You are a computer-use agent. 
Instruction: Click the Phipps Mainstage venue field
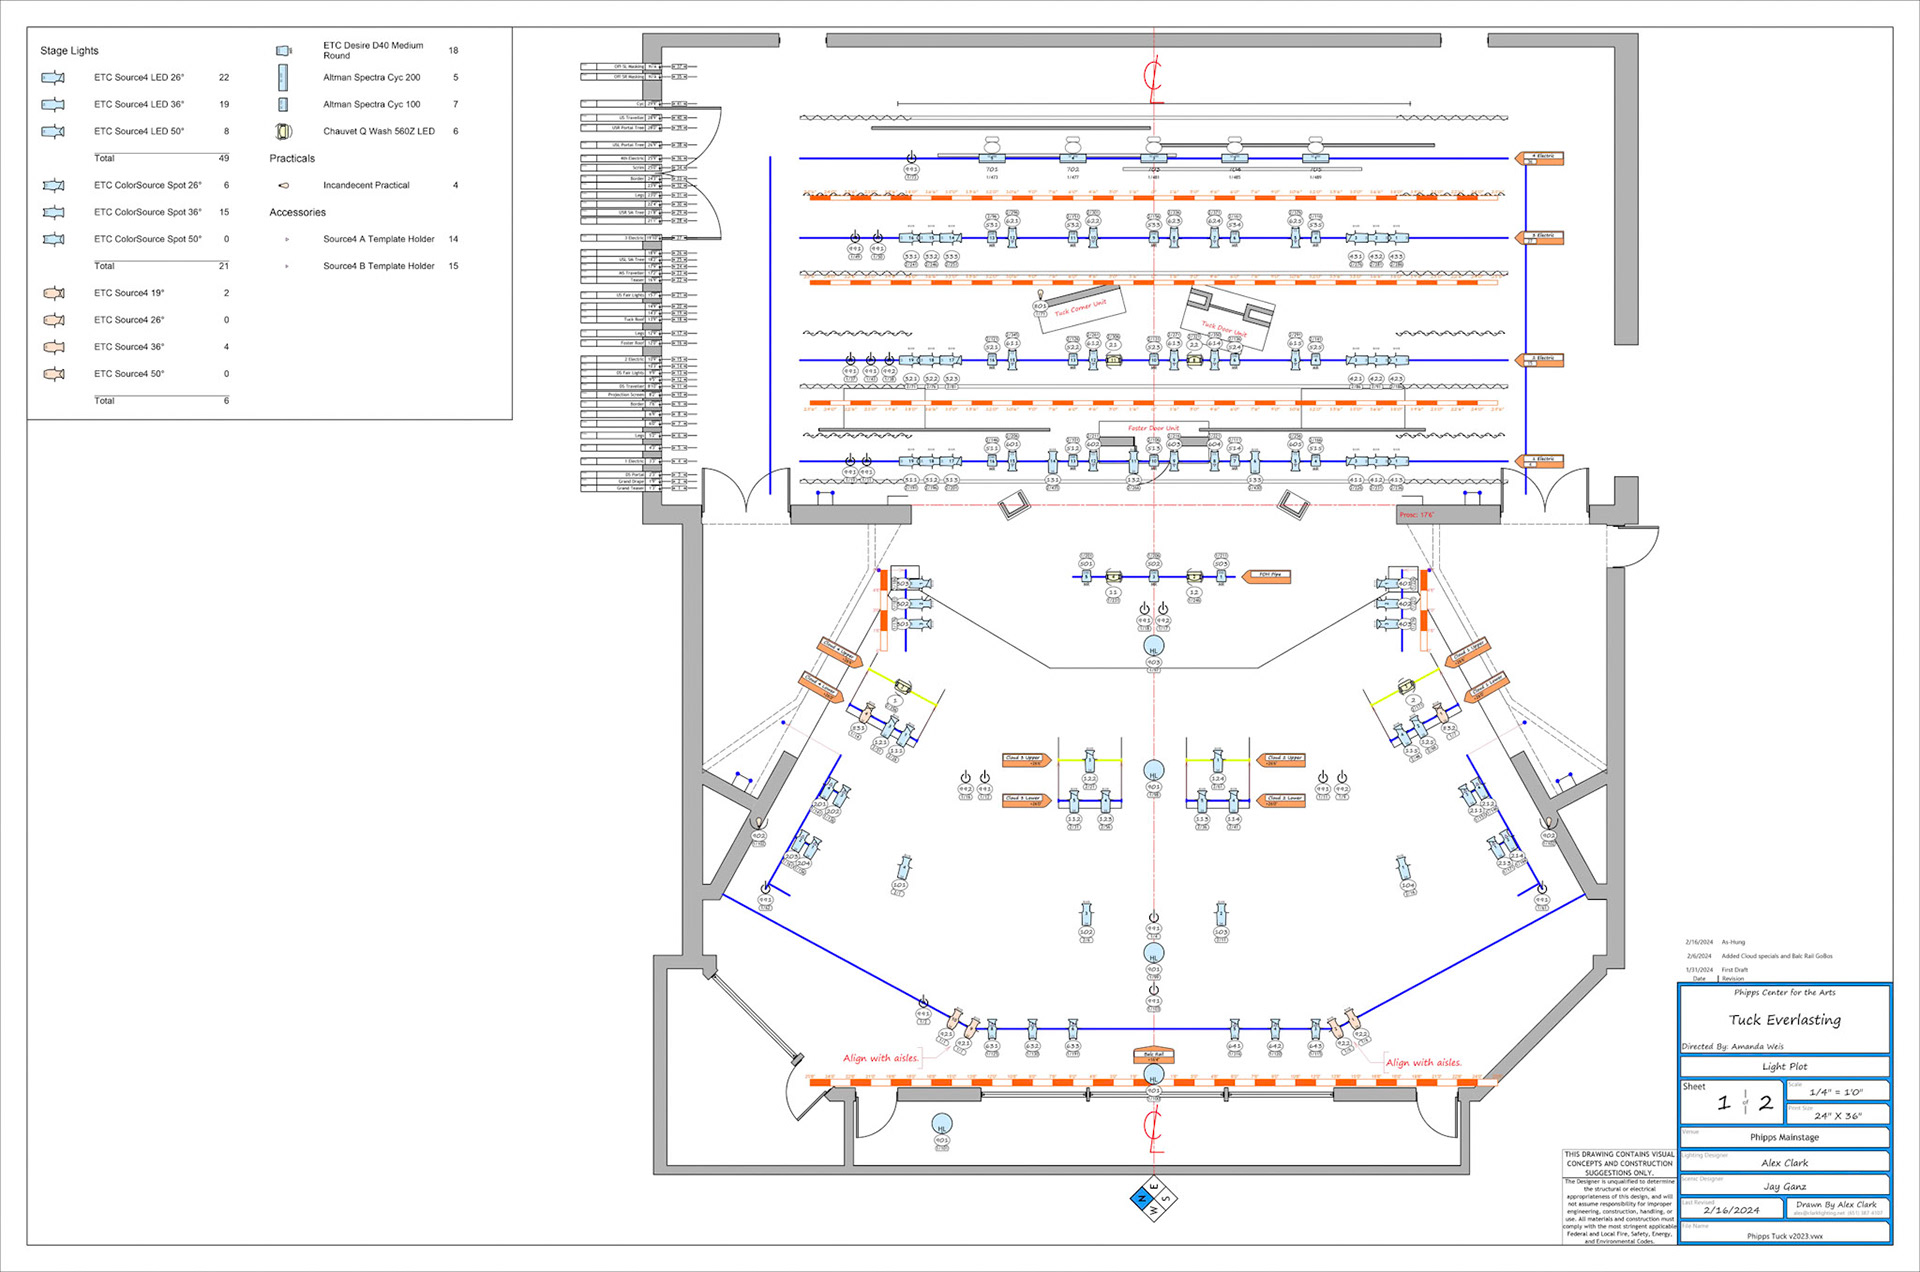(1784, 1137)
